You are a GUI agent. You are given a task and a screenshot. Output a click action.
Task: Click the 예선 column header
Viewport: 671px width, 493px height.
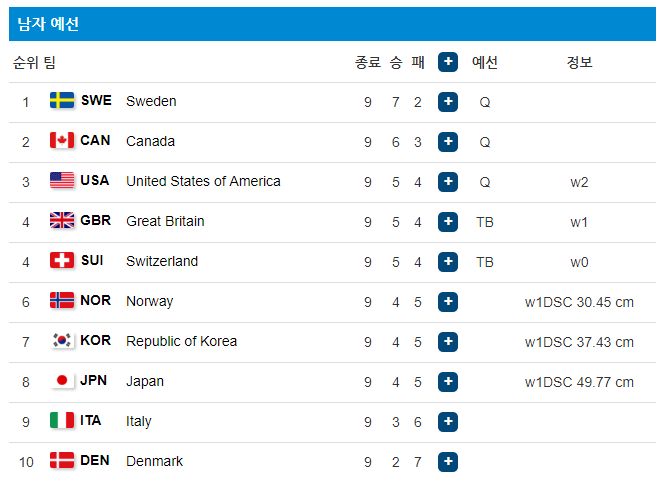[x=485, y=62]
